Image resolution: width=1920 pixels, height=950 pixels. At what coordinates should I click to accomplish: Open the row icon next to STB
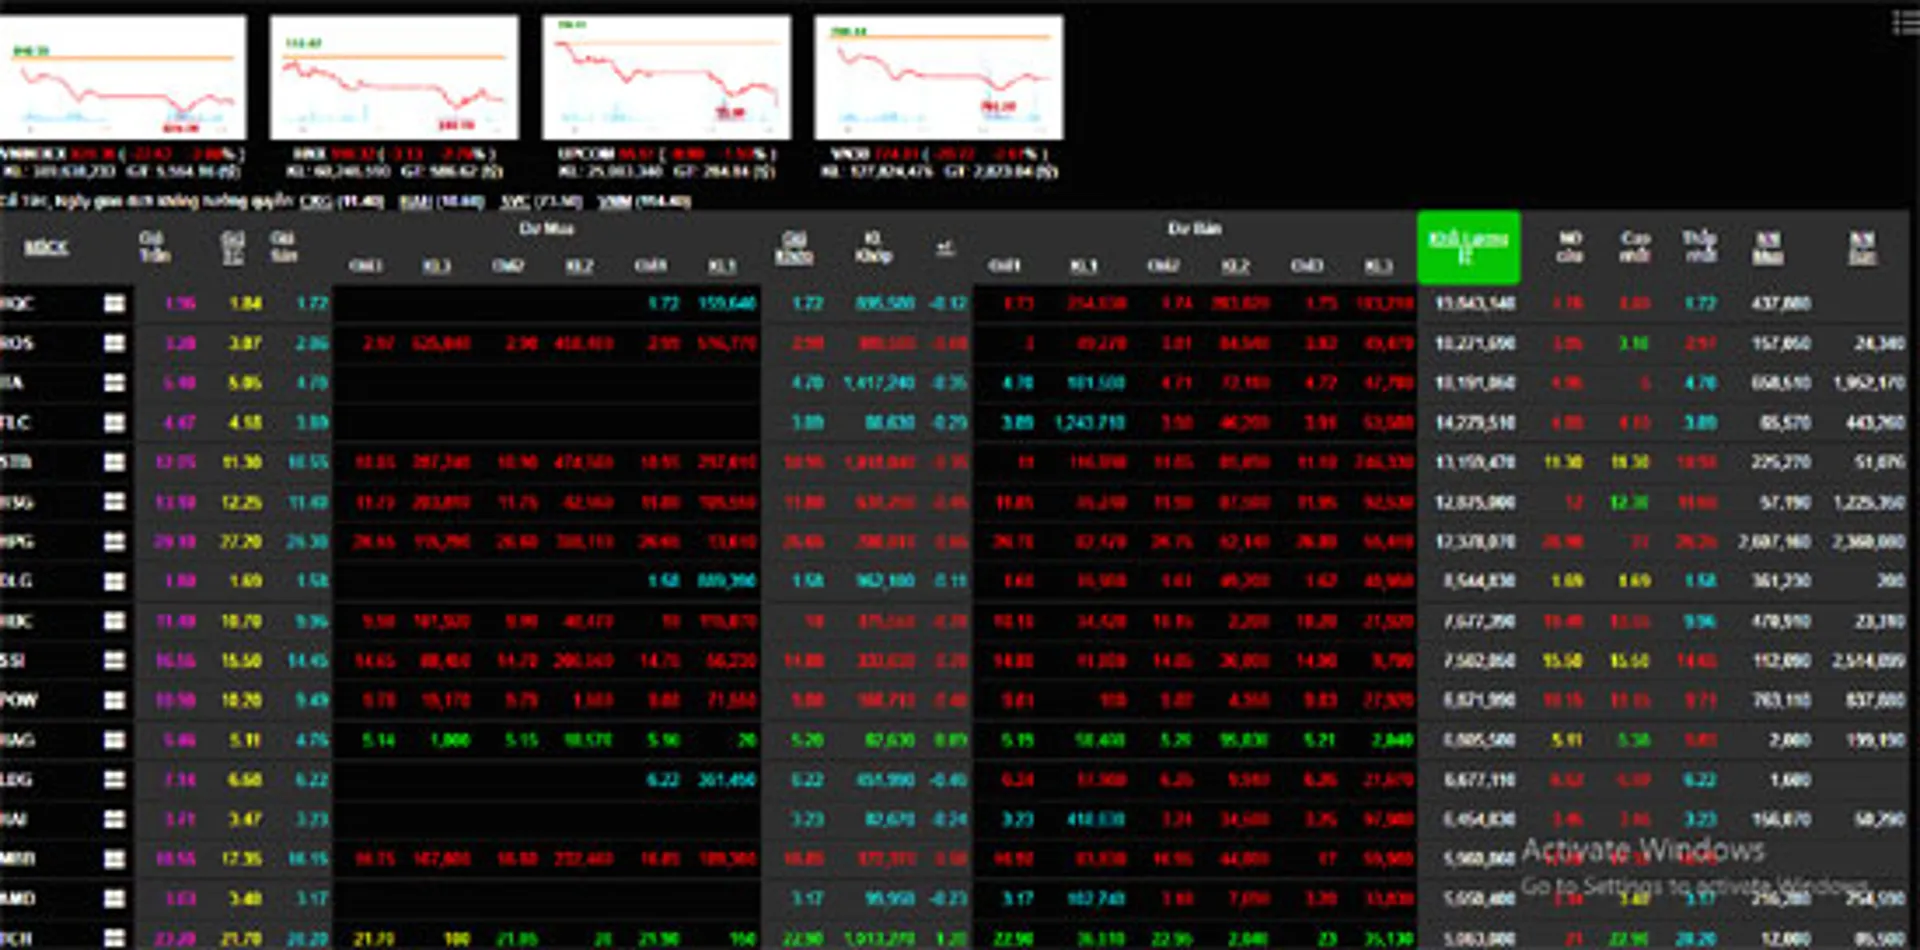point(115,462)
